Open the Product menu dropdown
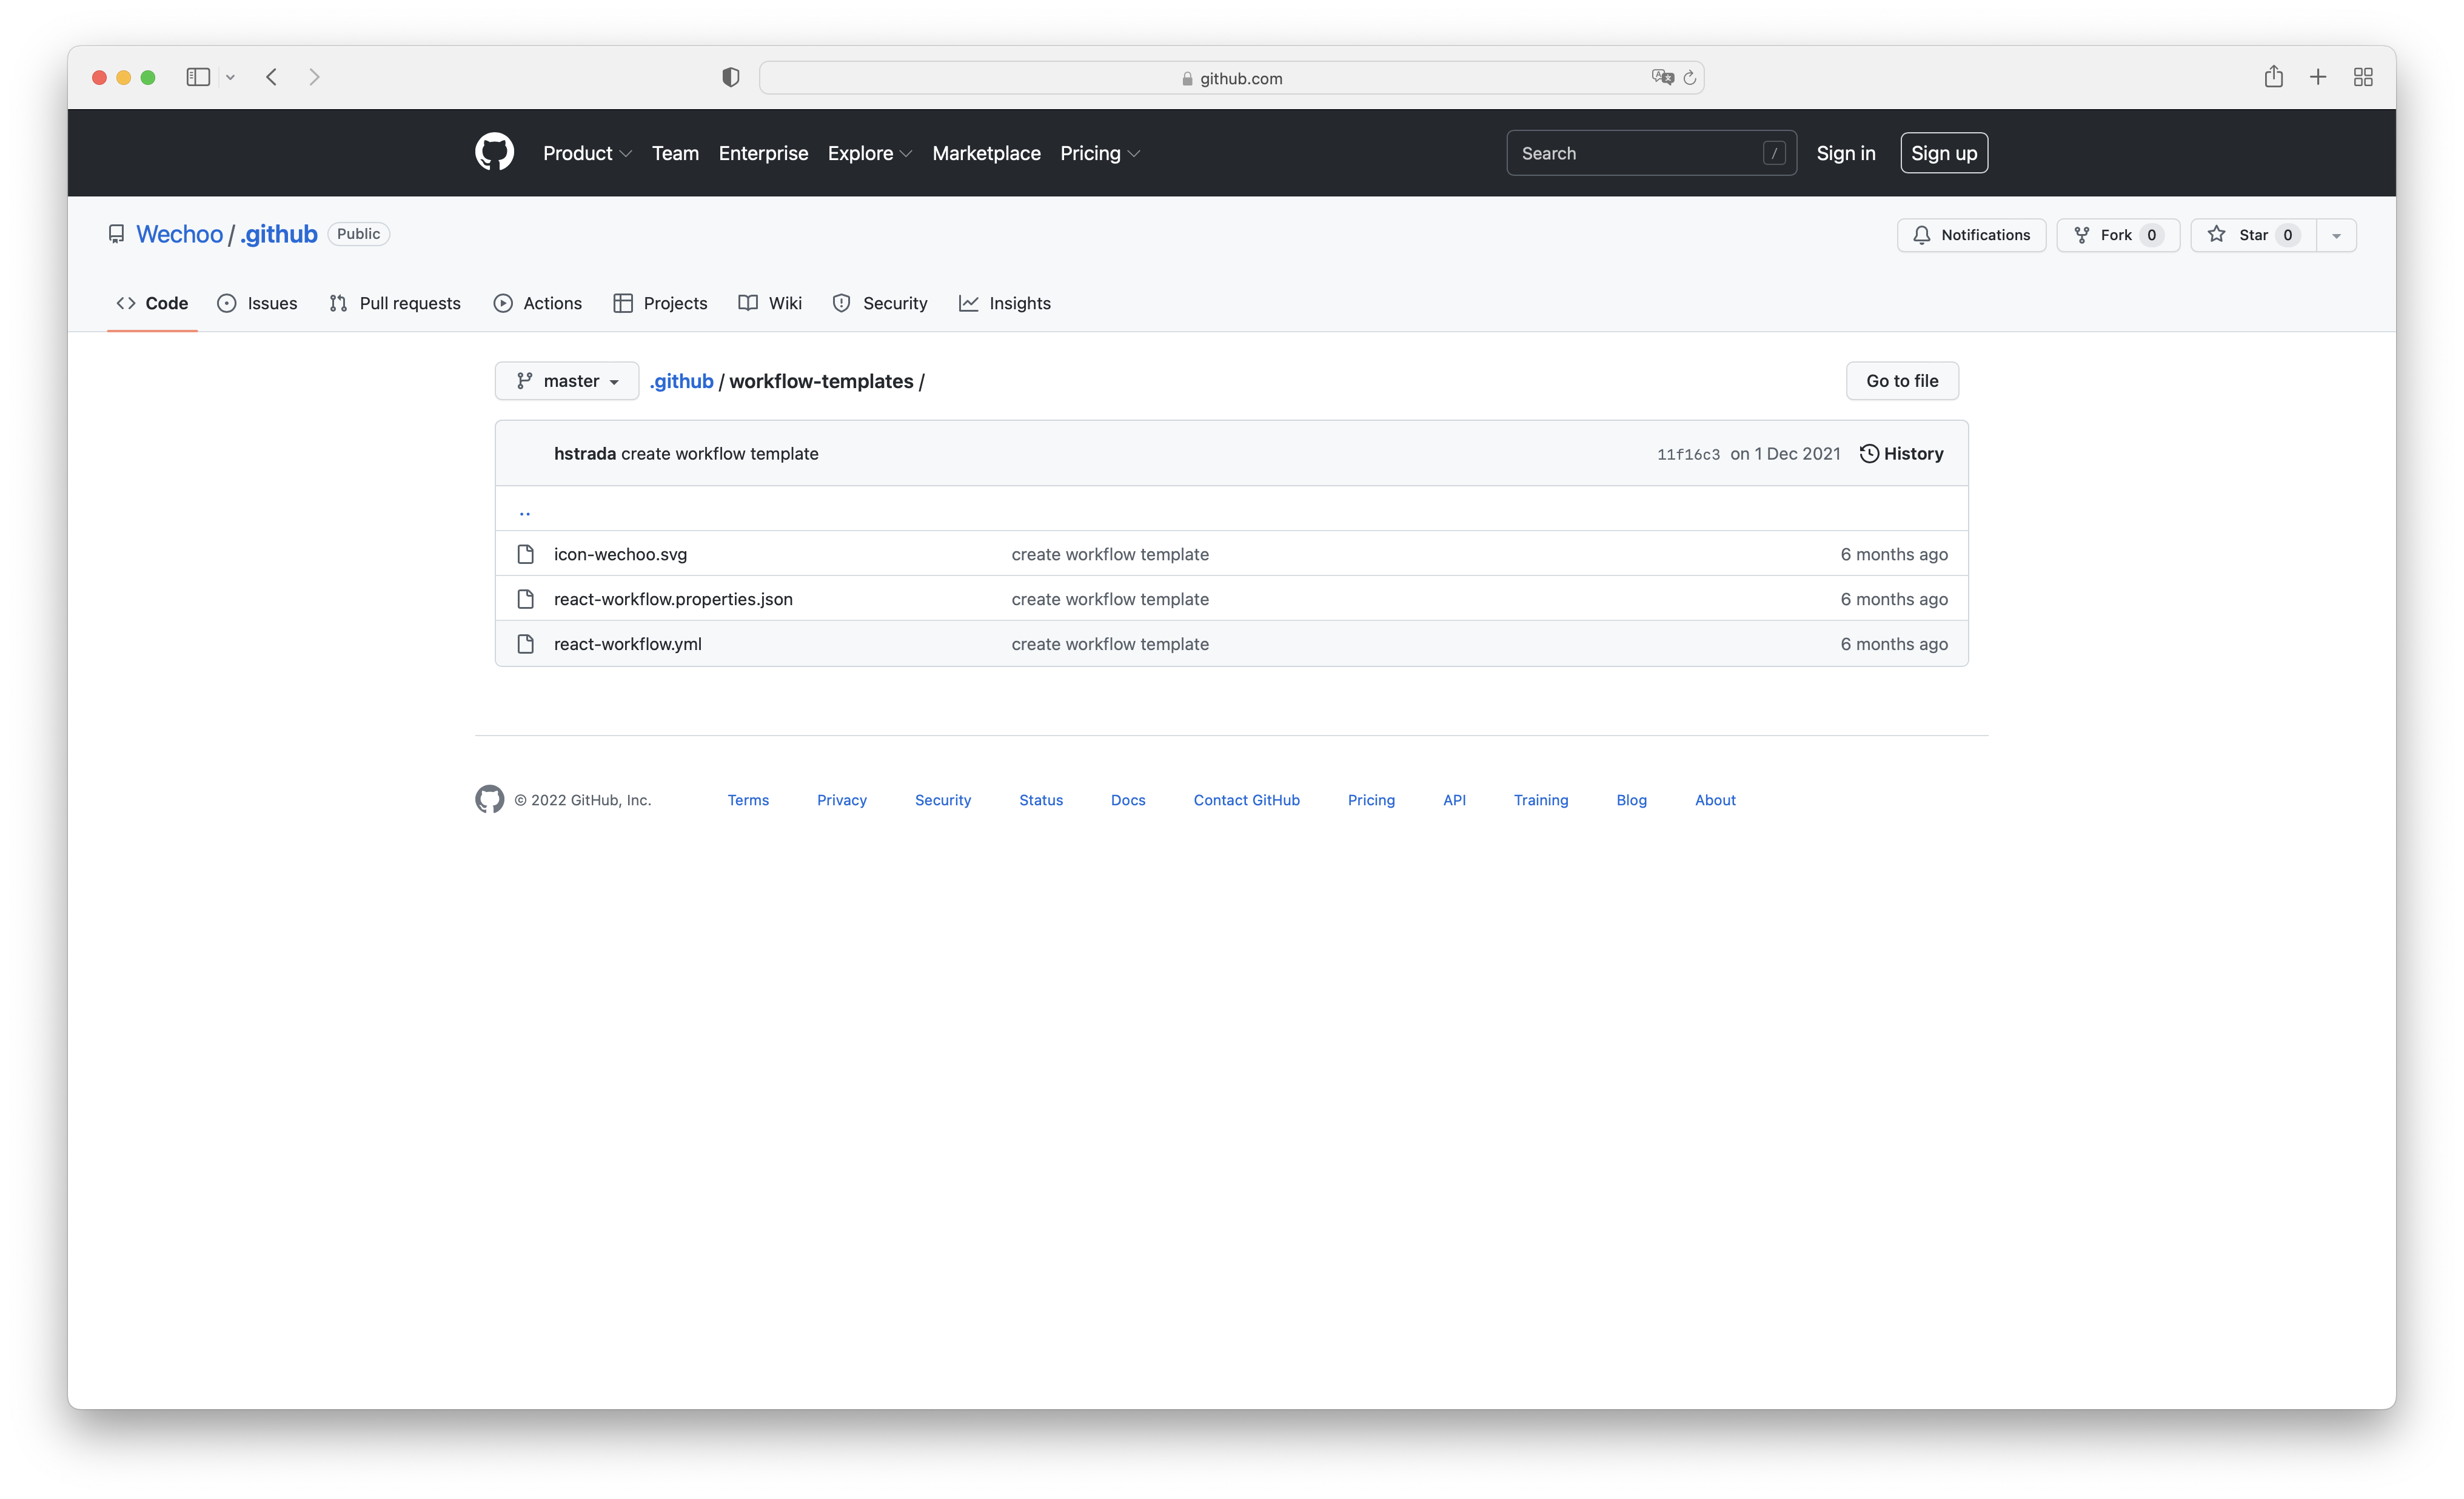 pyautogui.click(x=587, y=153)
